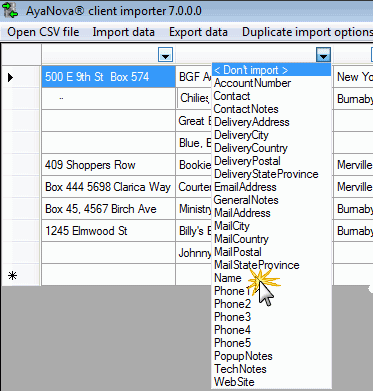Choose '< Don't import >' in dropdown list
The image size is (373, 391).
271,70
